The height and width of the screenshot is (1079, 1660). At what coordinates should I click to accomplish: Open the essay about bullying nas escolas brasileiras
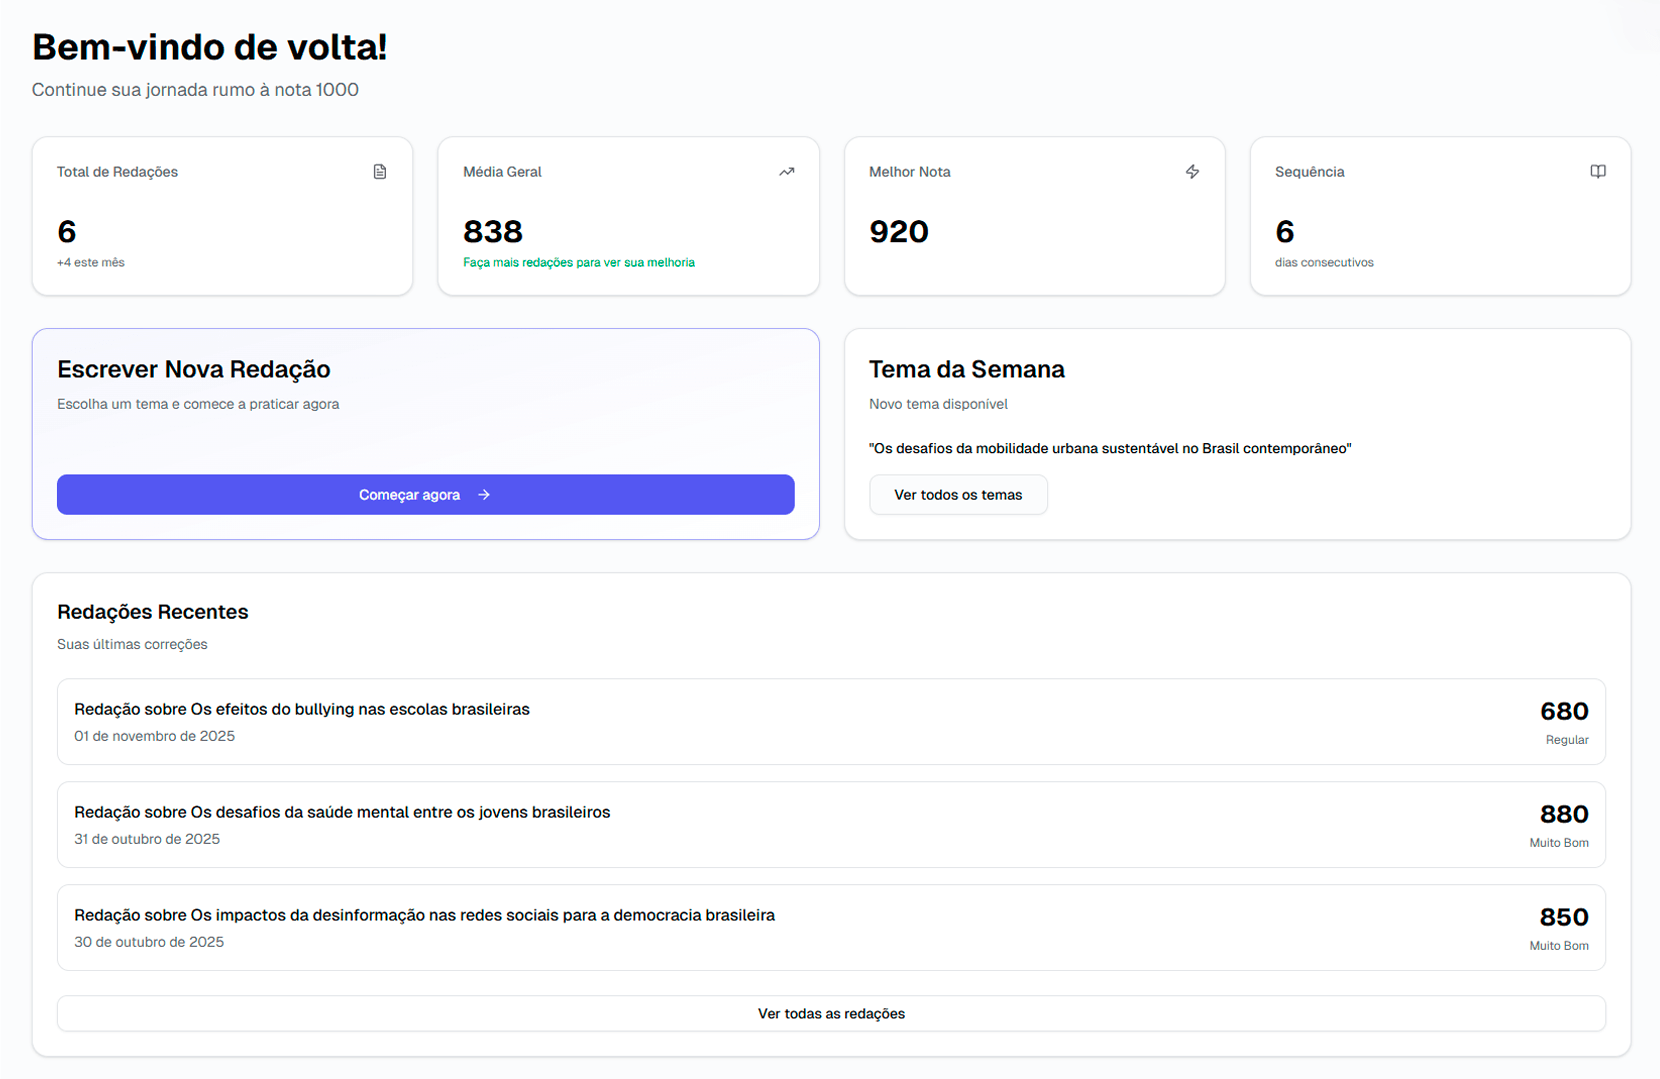coord(302,710)
